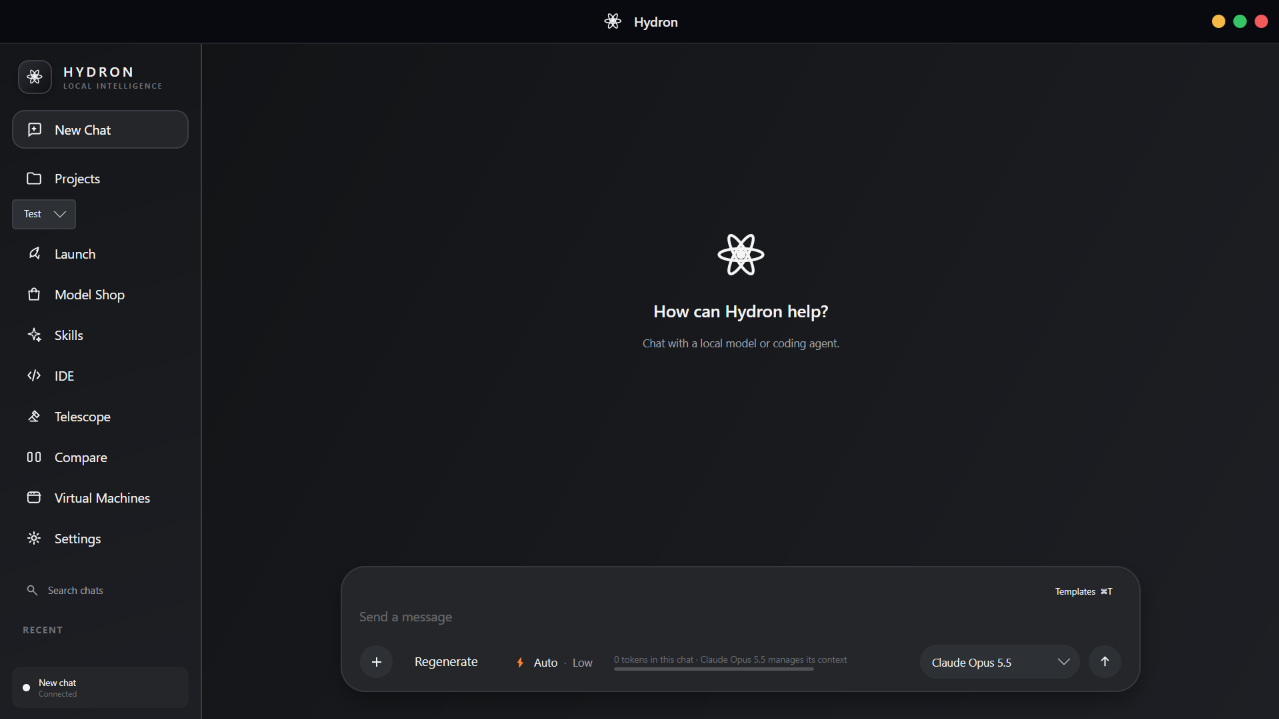Image resolution: width=1279 pixels, height=719 pixels.
Task: Switch to Telescope view
Action: pos(100,417)
